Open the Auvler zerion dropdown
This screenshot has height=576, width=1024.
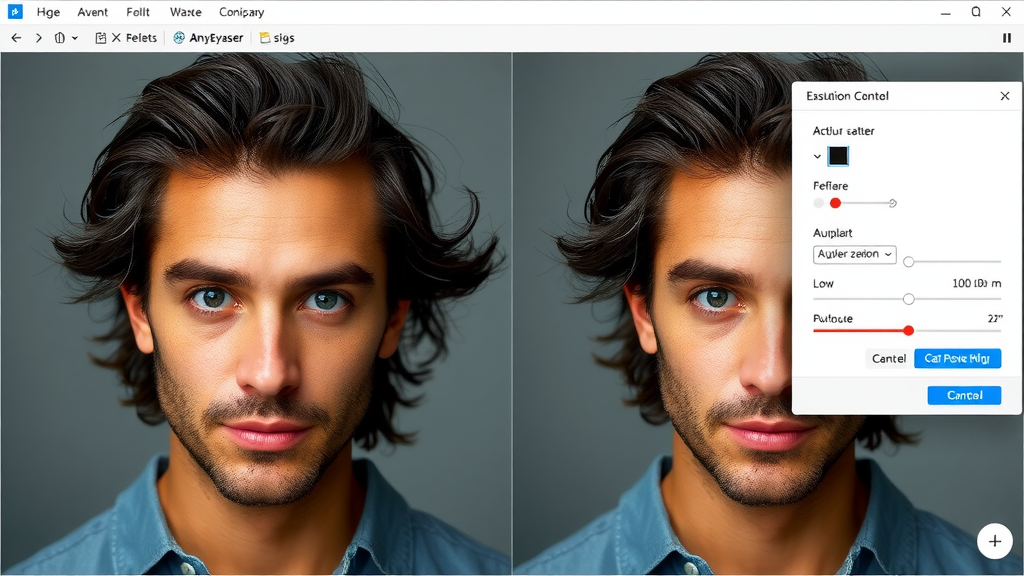coord(854,254)
